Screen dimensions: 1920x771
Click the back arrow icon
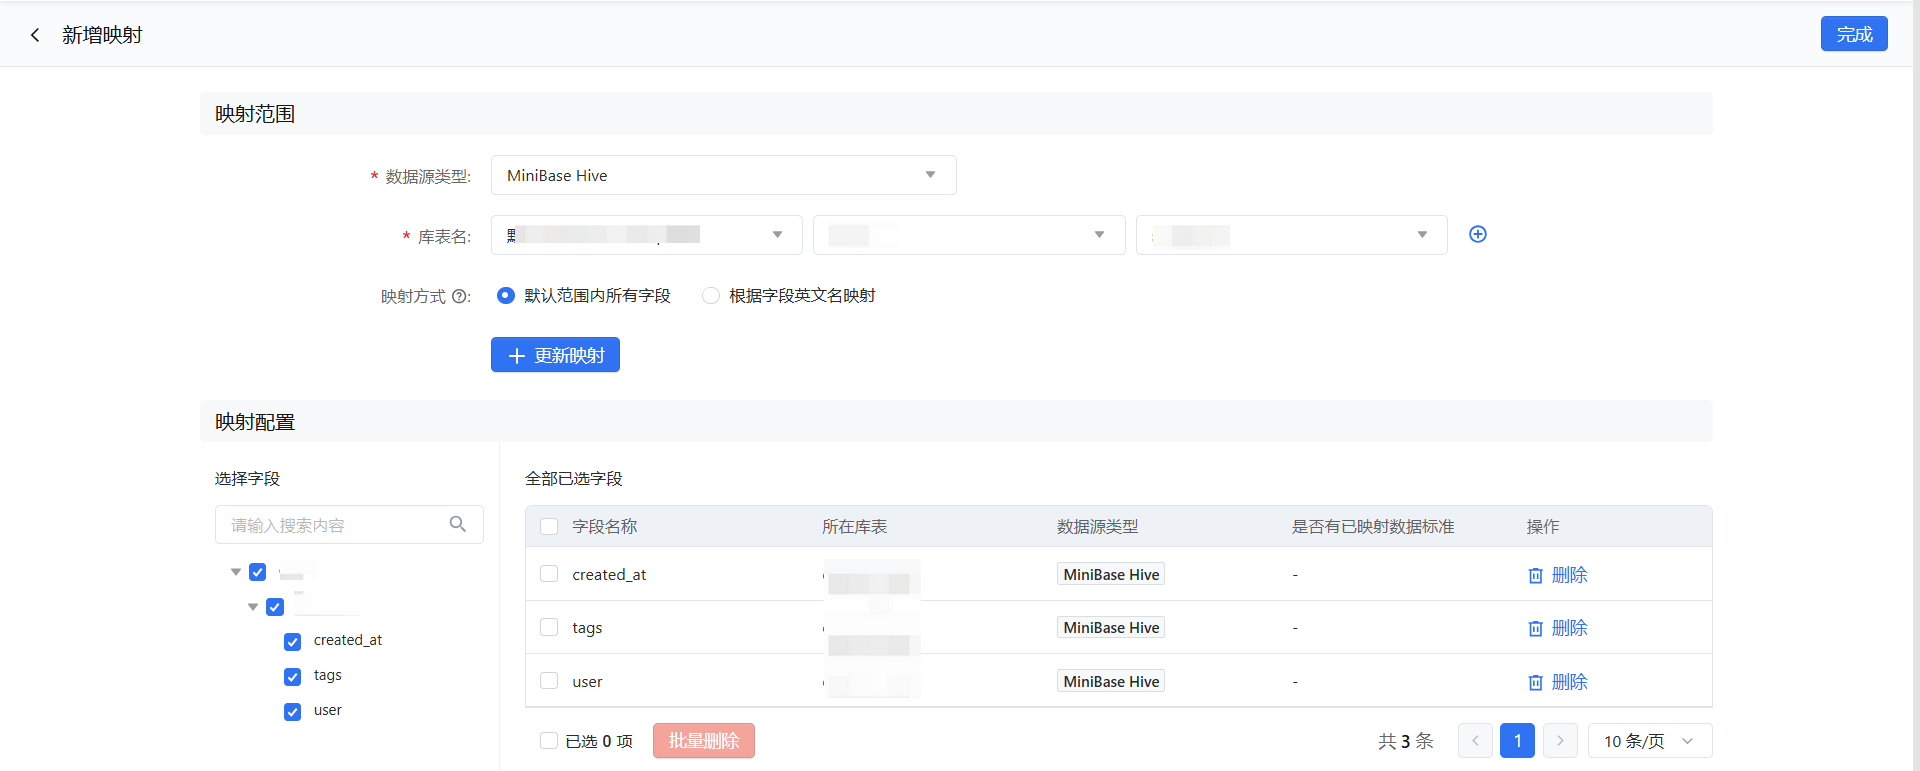pyautogui.click(x=35, y=35)
